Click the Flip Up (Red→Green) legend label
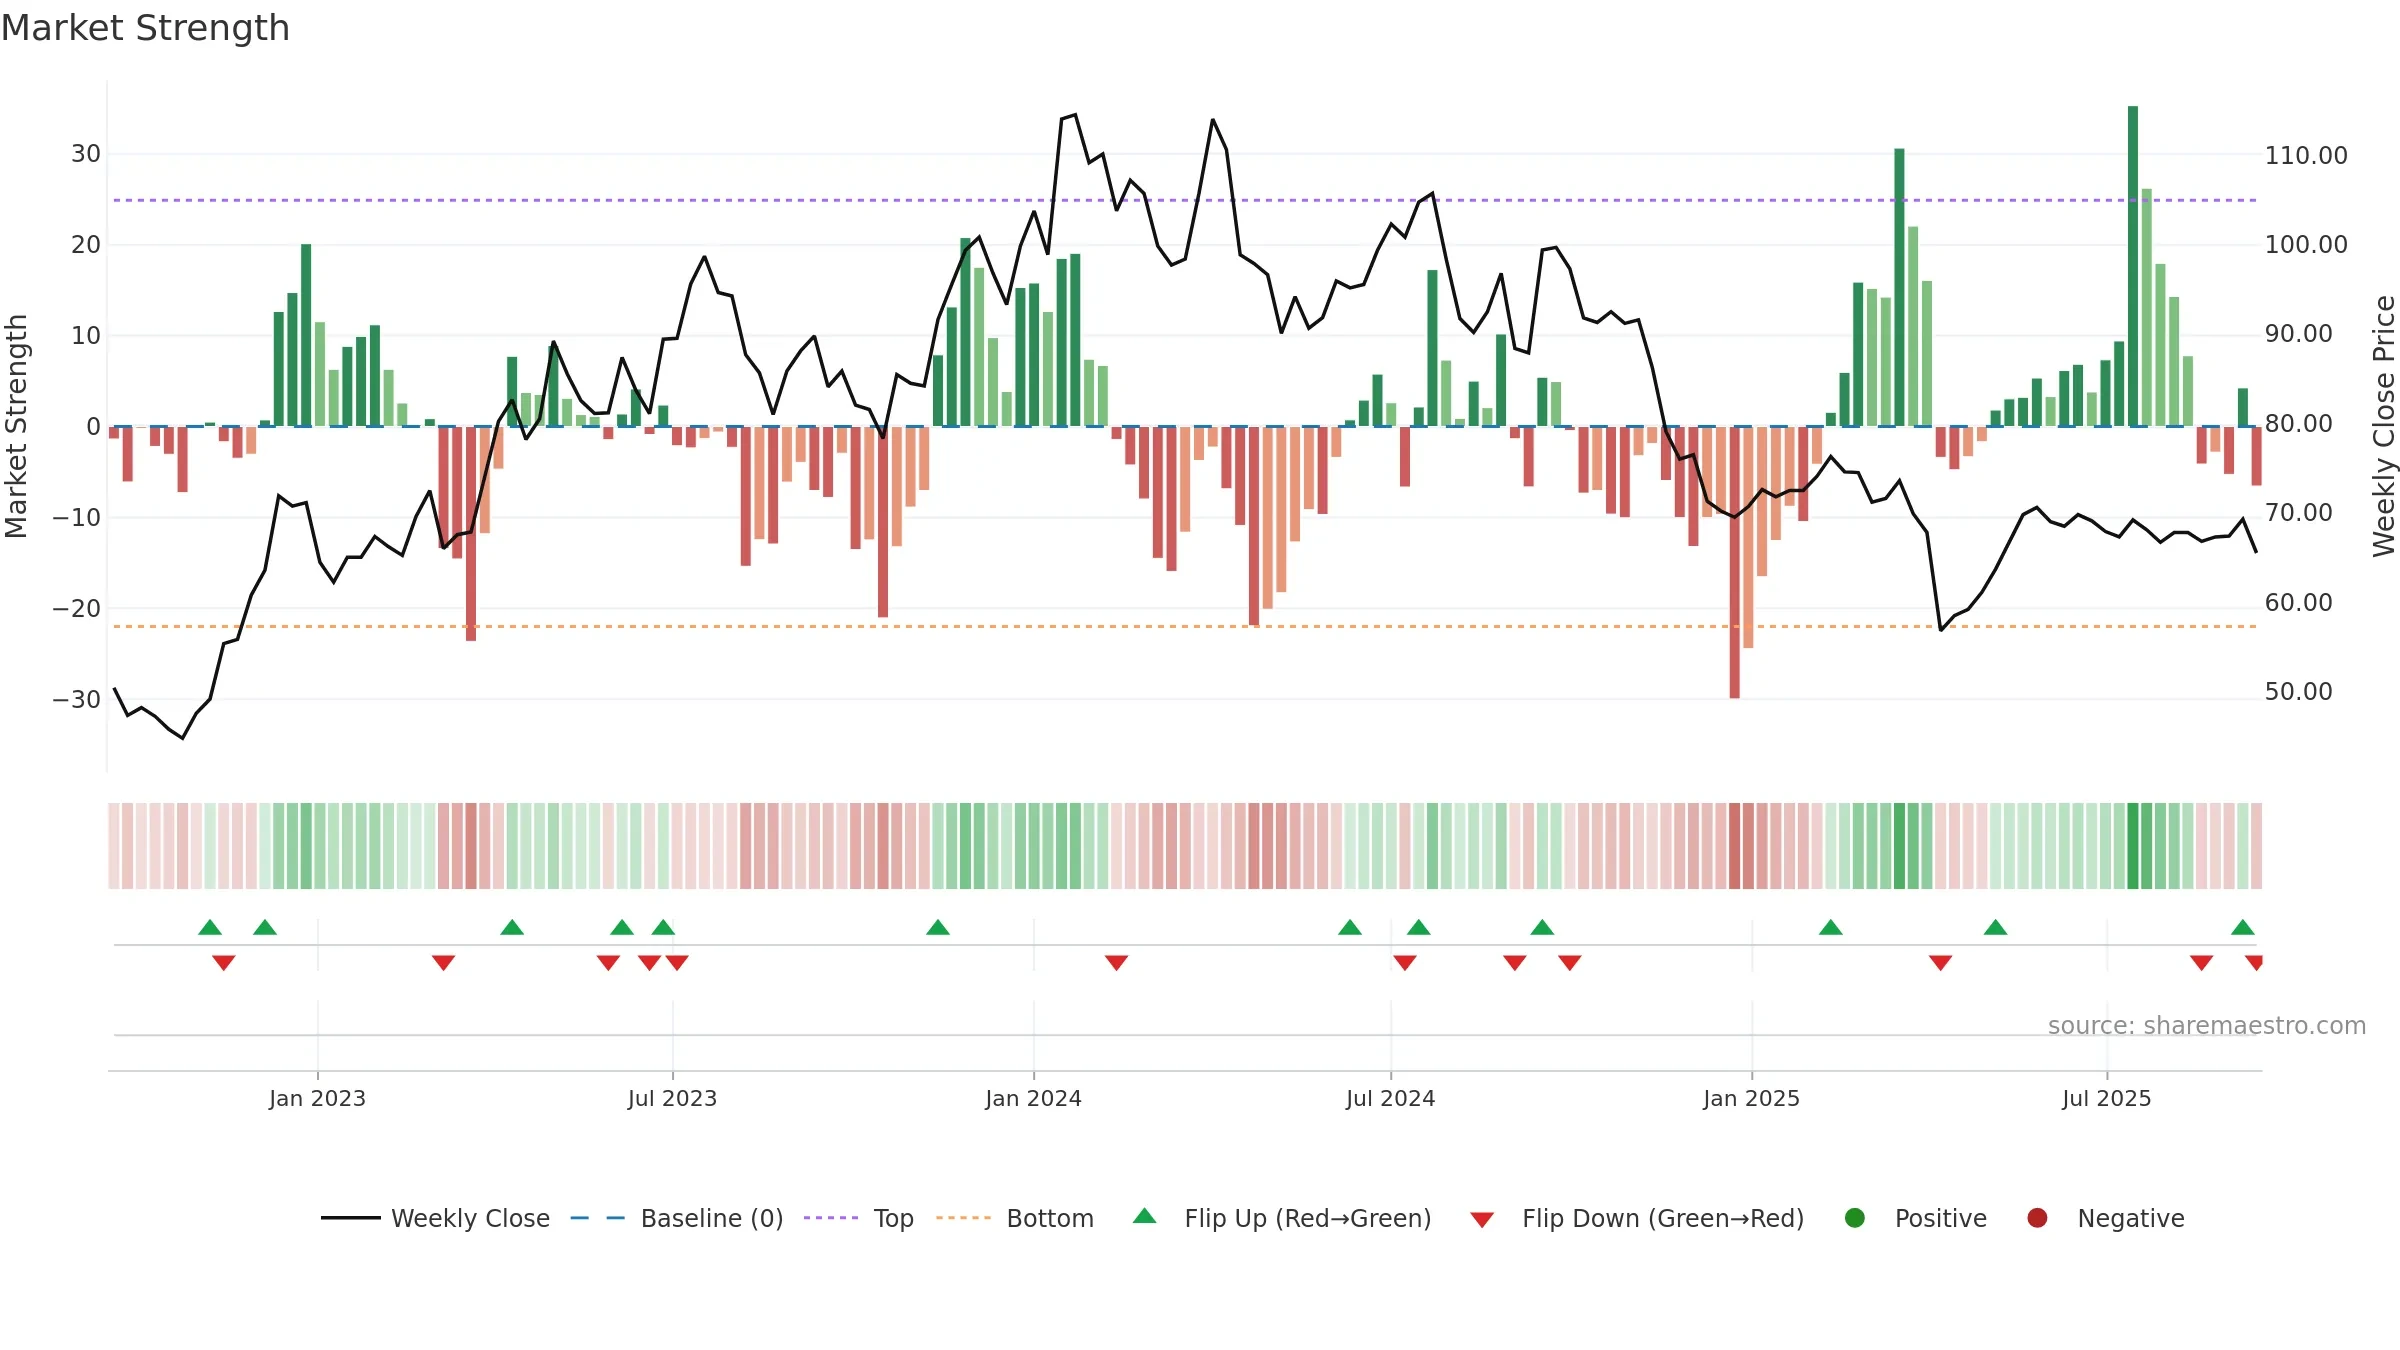Image resolution: width=2400 pixels, height=1350 pixels. coord(1308,1218)
